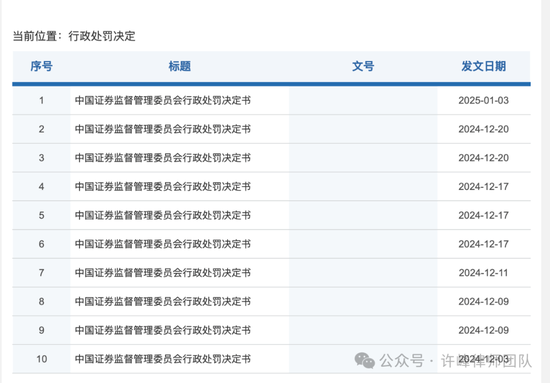
Task: Select the date 2024-12-11
Action: pyautogui.click(x=483, y=273)
